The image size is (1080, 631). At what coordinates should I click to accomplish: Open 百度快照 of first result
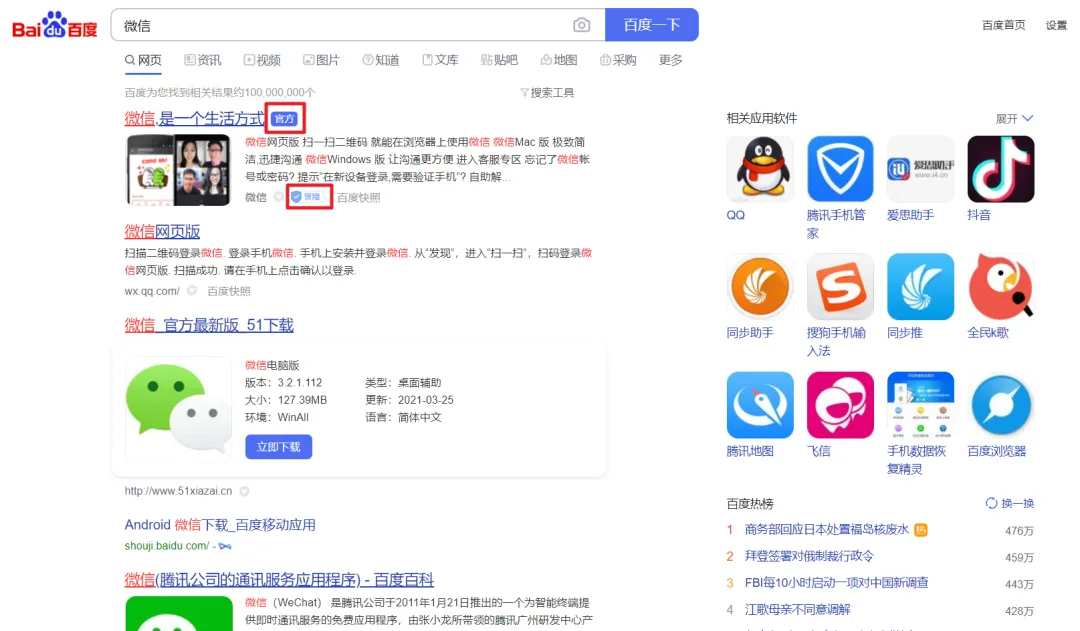click(x=358, y=198)
